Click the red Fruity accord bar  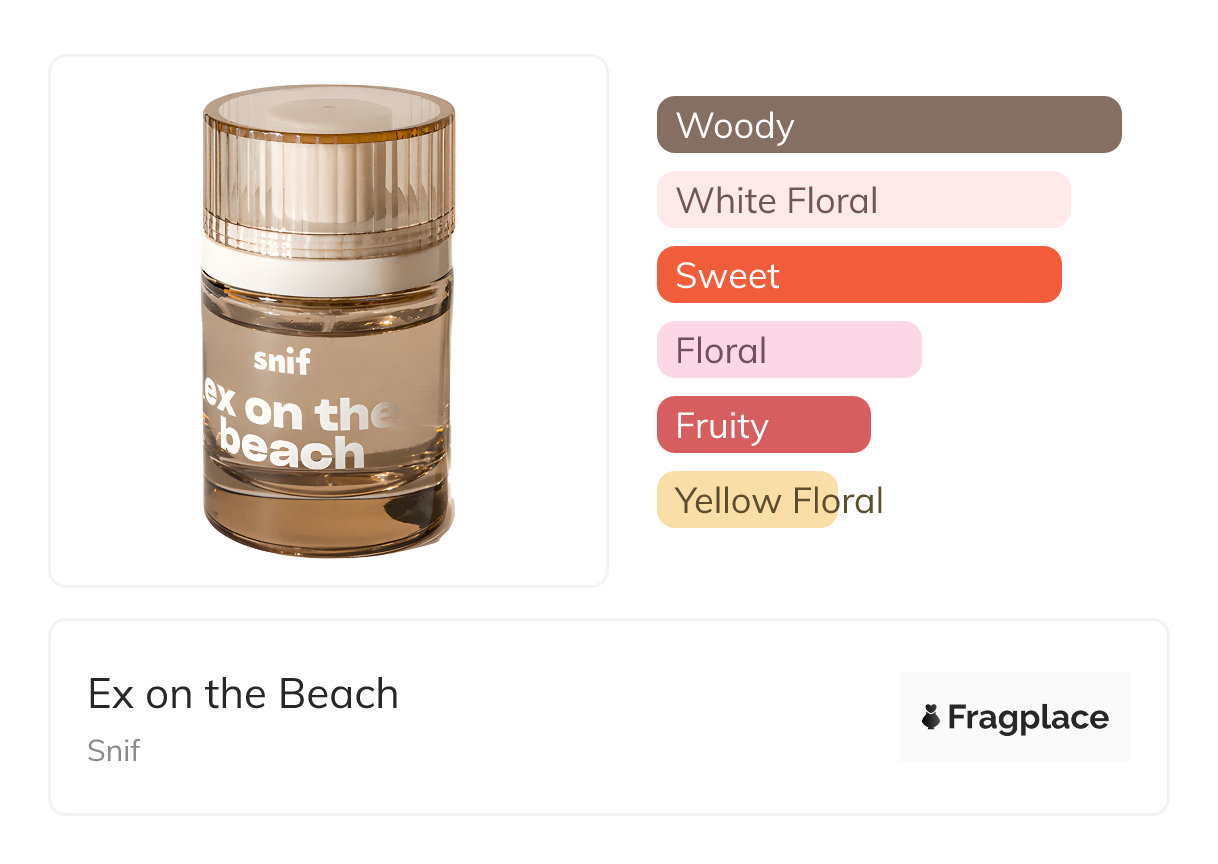coord(763,425)
